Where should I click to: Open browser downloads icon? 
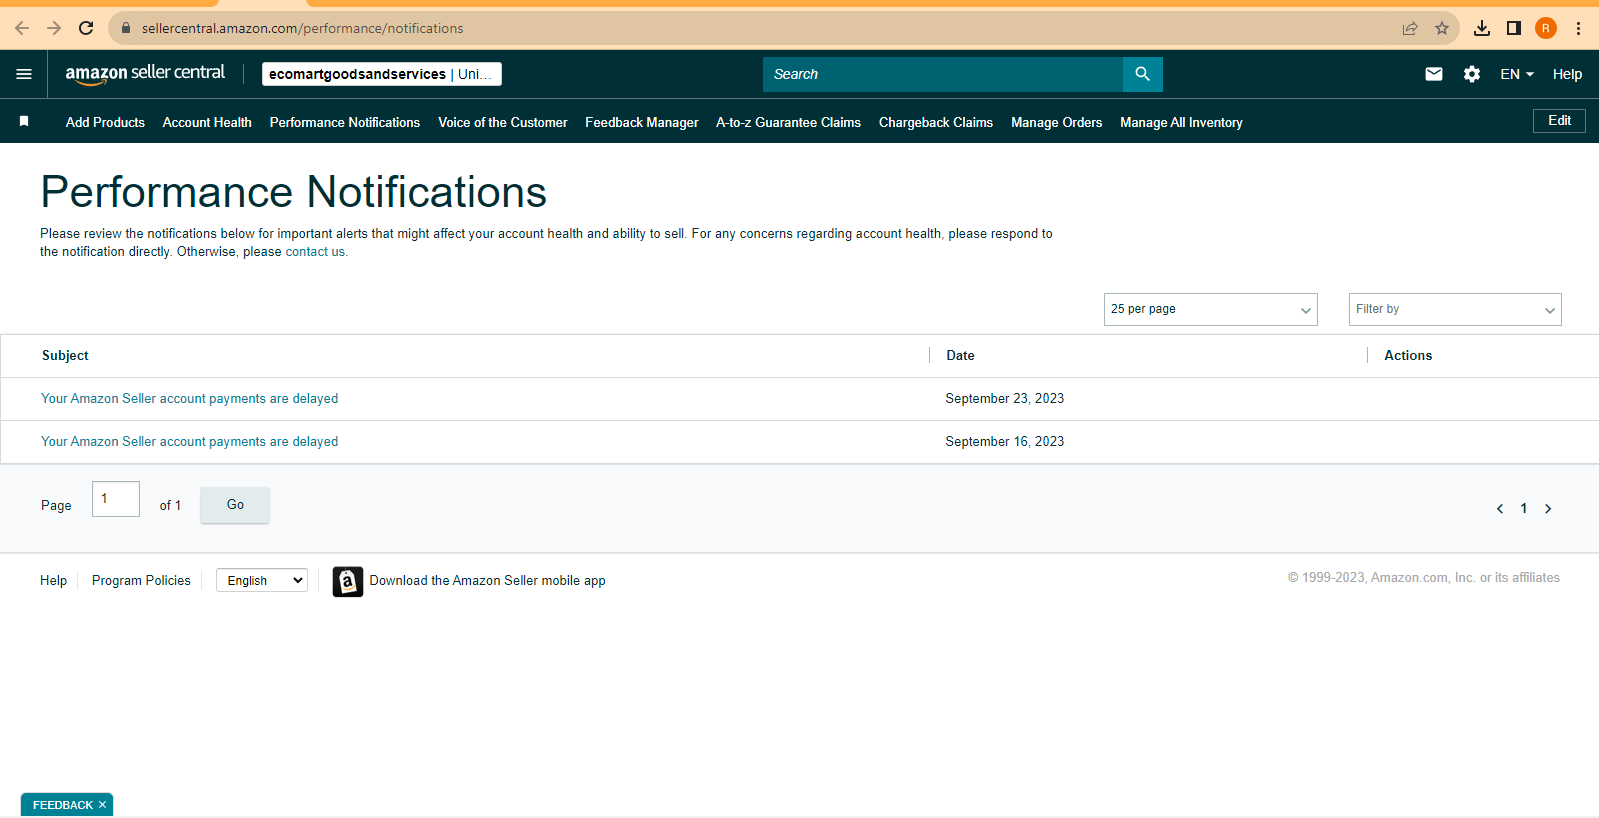tap(1482, 28)
